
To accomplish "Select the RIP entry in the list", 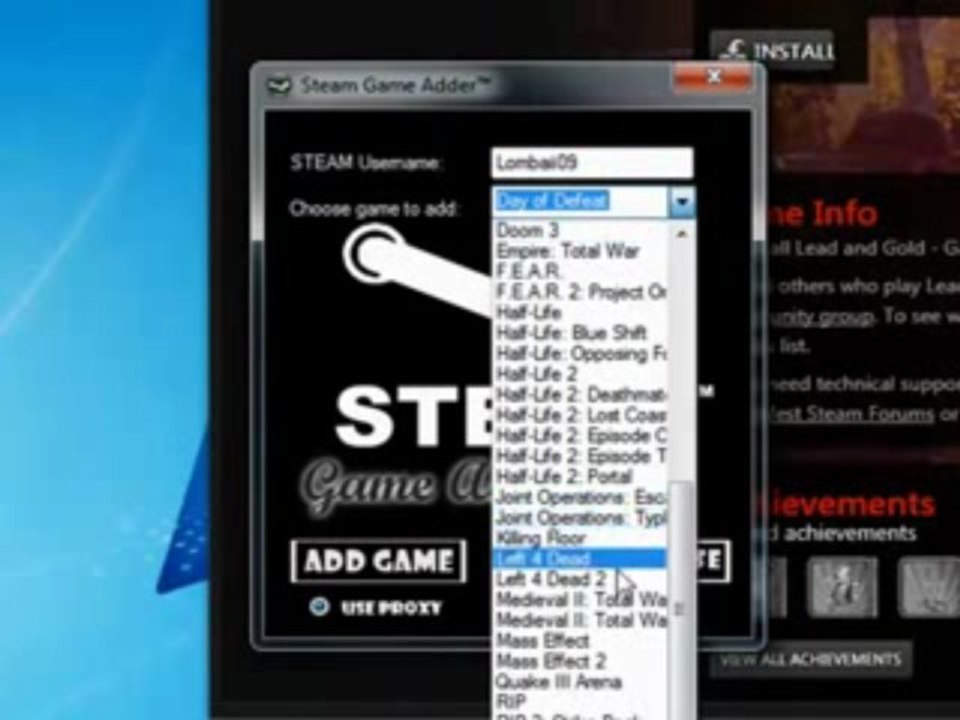I will coord(580,702).
